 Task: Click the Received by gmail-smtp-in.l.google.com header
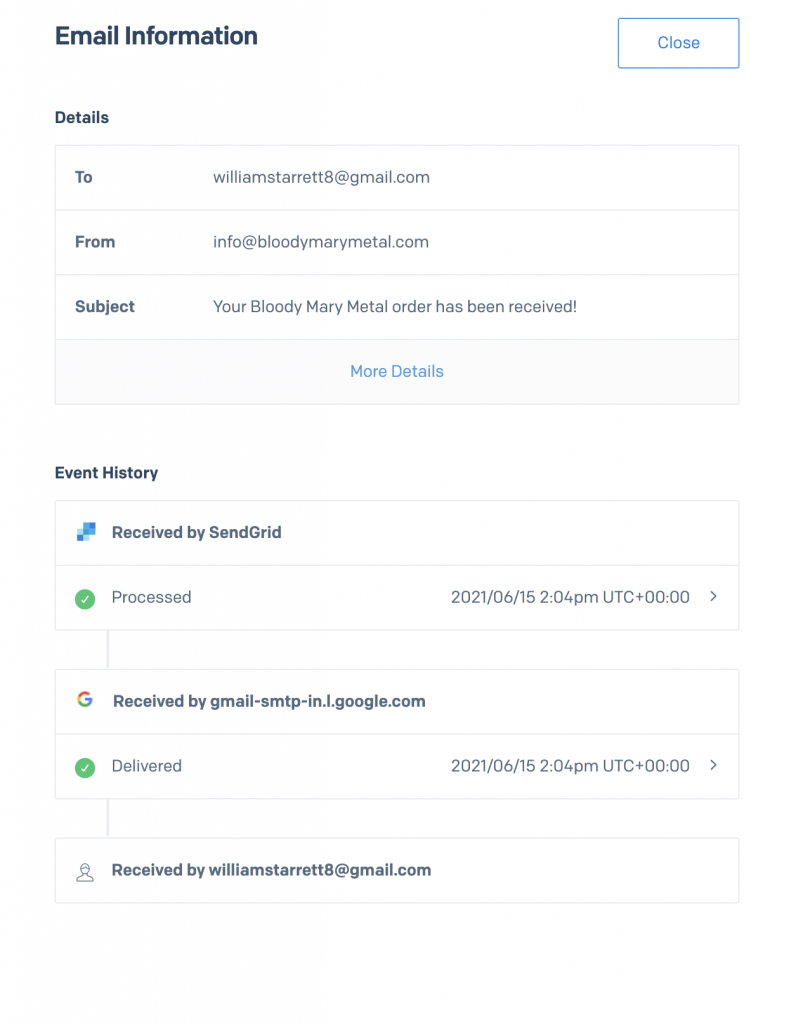point(269,701)
